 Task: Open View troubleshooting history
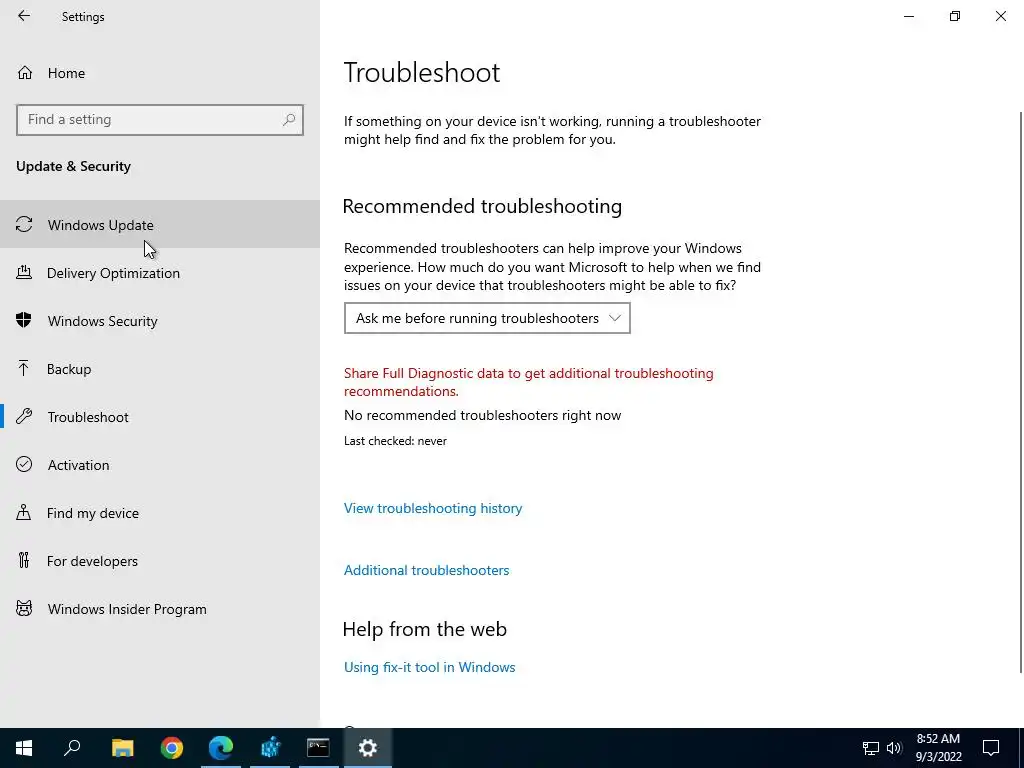coord(433,508)
